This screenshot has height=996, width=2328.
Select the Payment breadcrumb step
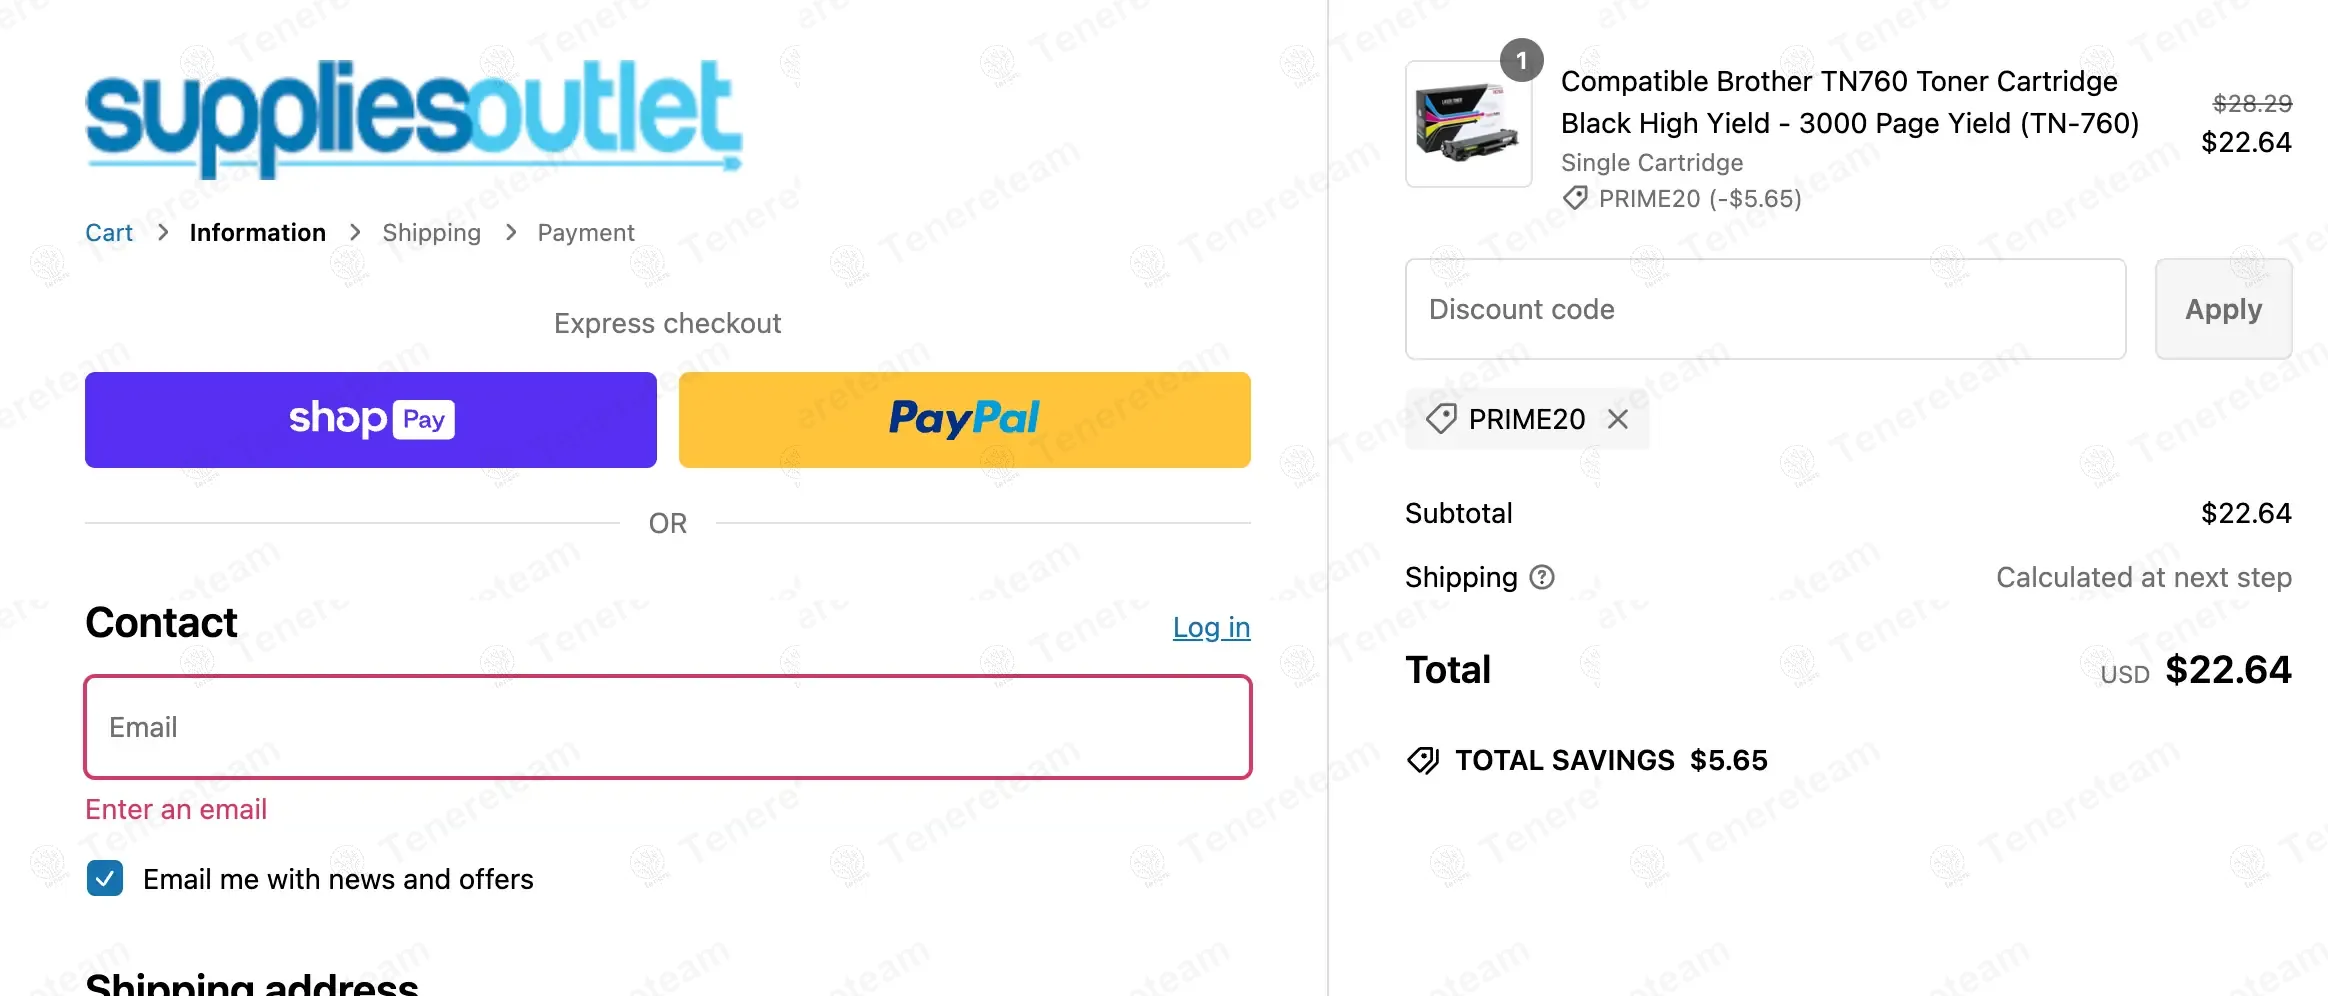586,233
